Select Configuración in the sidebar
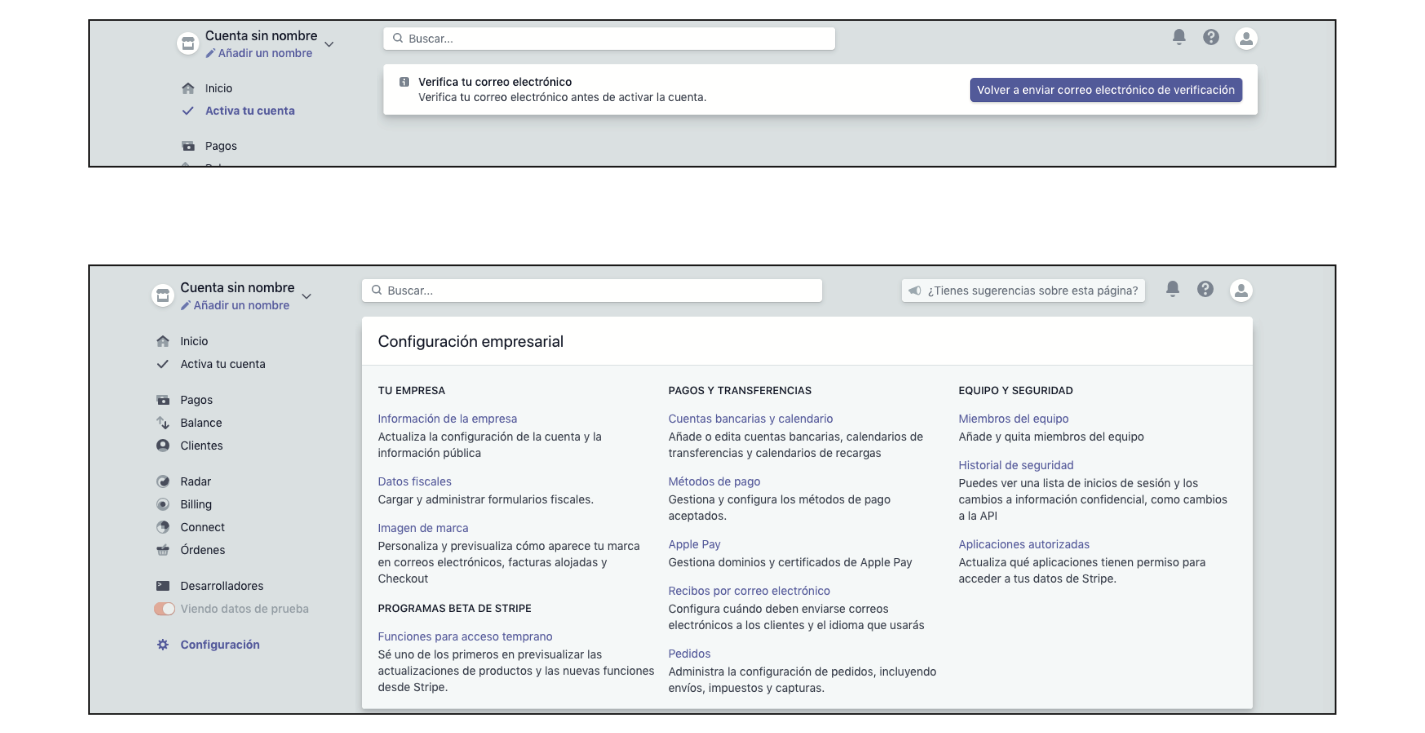The width and height of the screenshot is (1425, 733). click(220, 645)
